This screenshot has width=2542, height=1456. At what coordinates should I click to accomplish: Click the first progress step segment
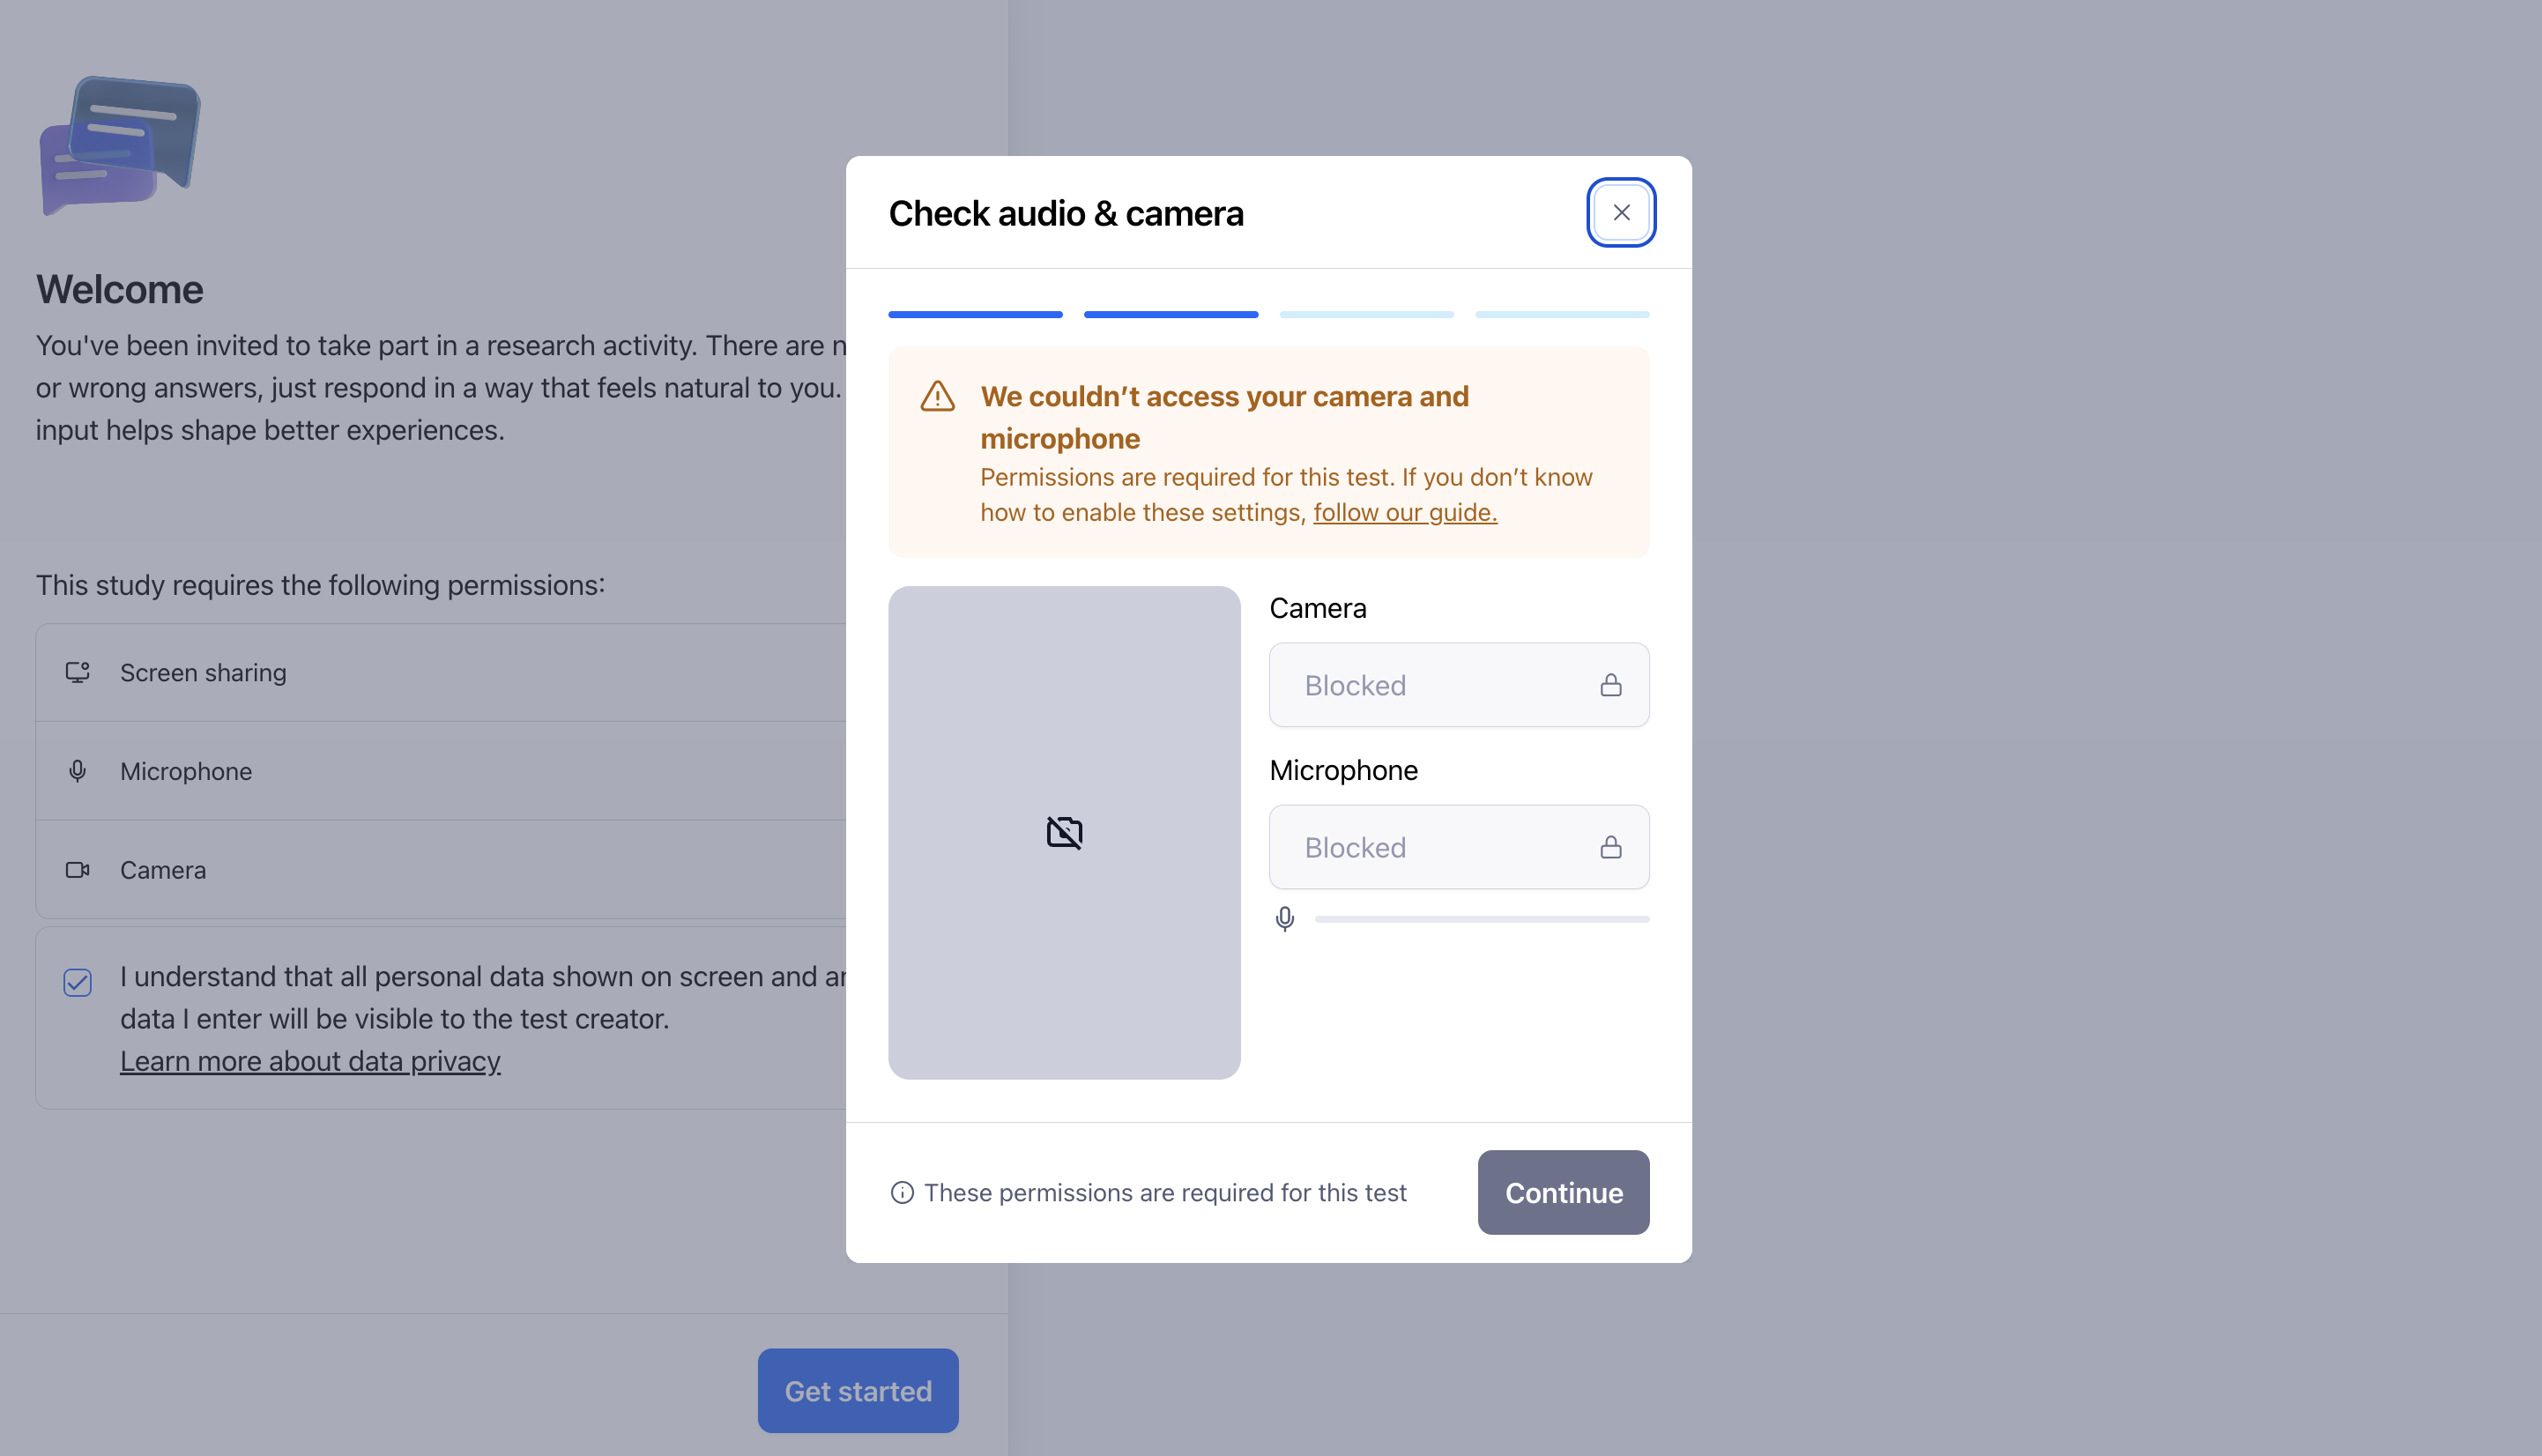point(975,314)
